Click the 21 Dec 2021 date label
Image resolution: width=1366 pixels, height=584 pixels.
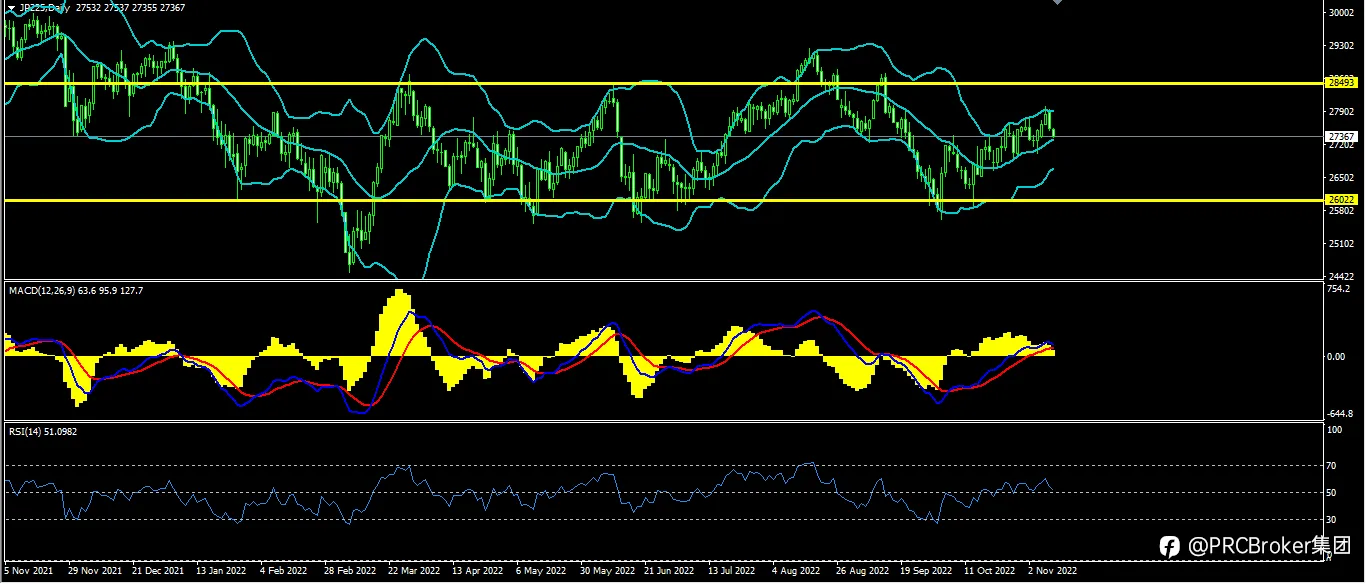click(158, 571)
